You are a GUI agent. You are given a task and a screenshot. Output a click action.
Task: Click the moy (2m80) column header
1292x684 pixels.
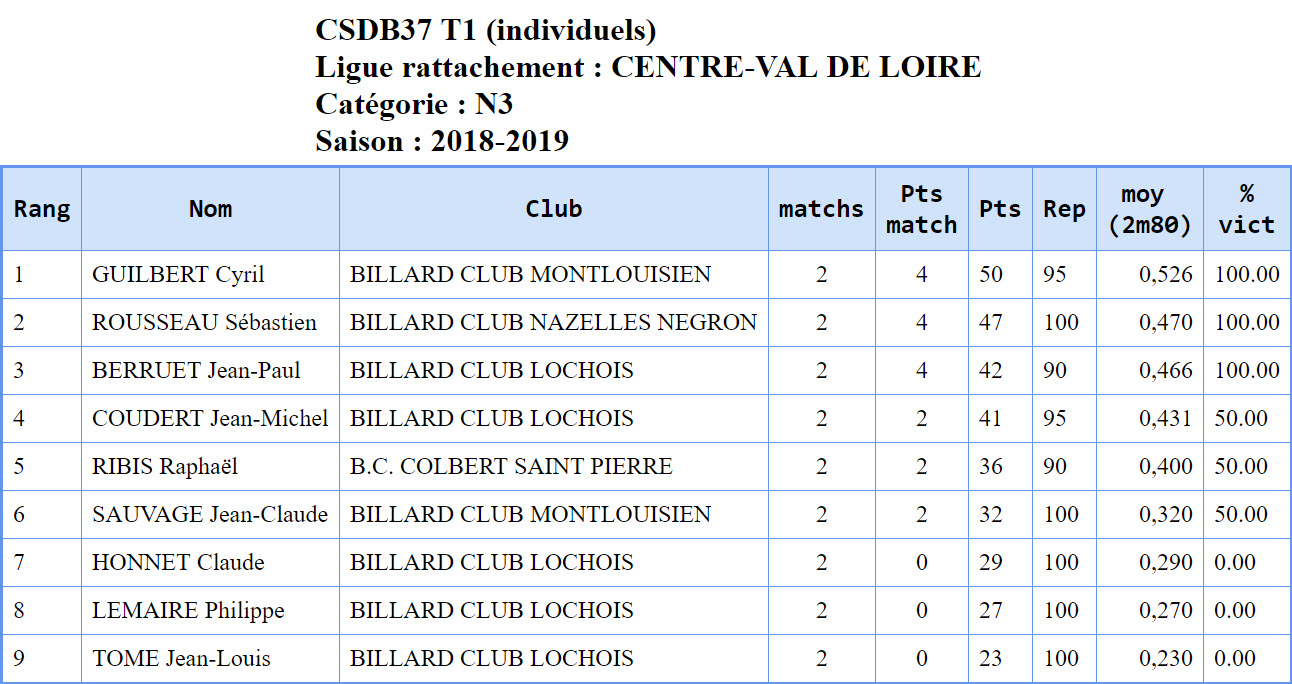[x=1150, y=209]
